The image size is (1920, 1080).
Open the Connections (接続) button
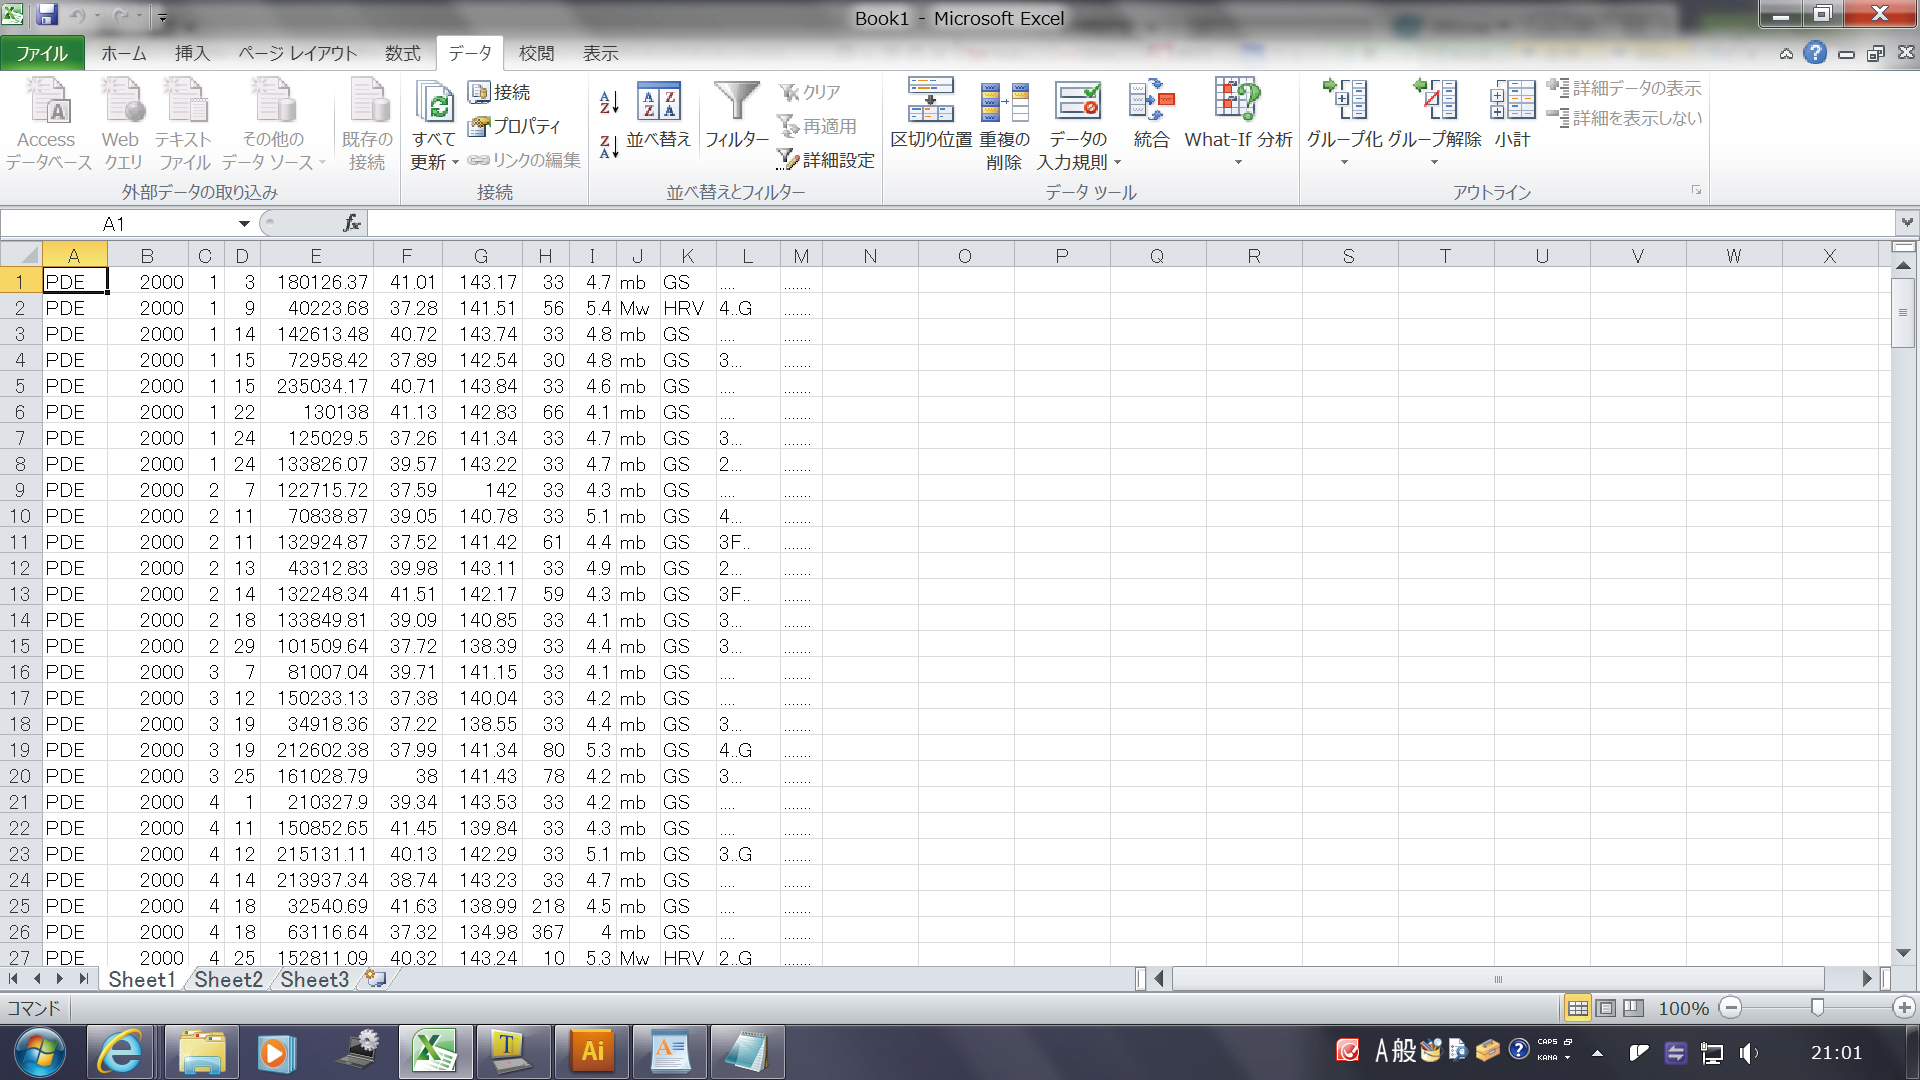coord(500,92)
